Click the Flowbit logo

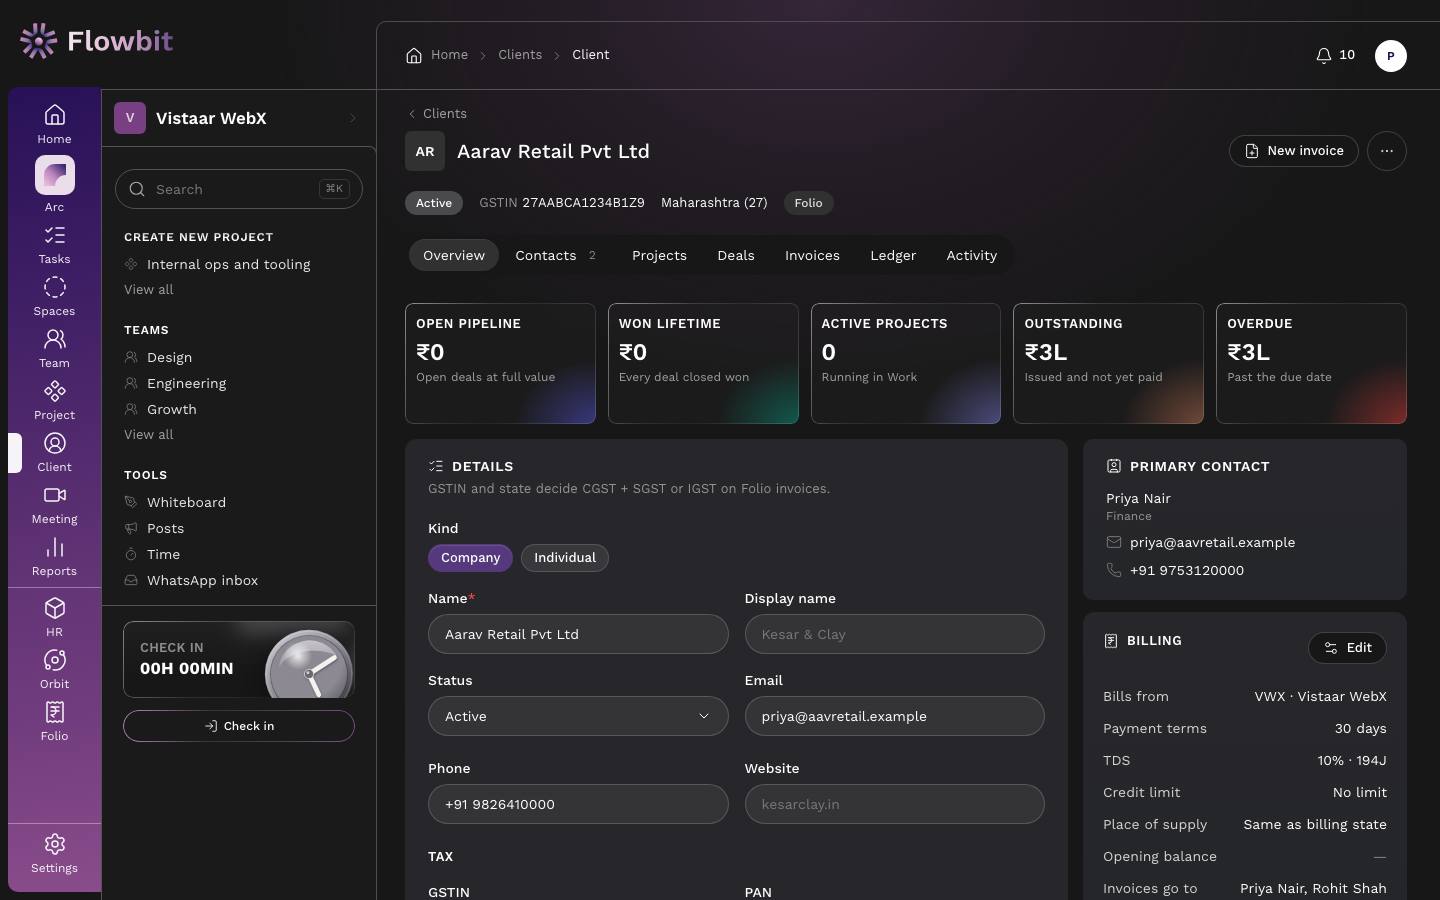(96, 41)
